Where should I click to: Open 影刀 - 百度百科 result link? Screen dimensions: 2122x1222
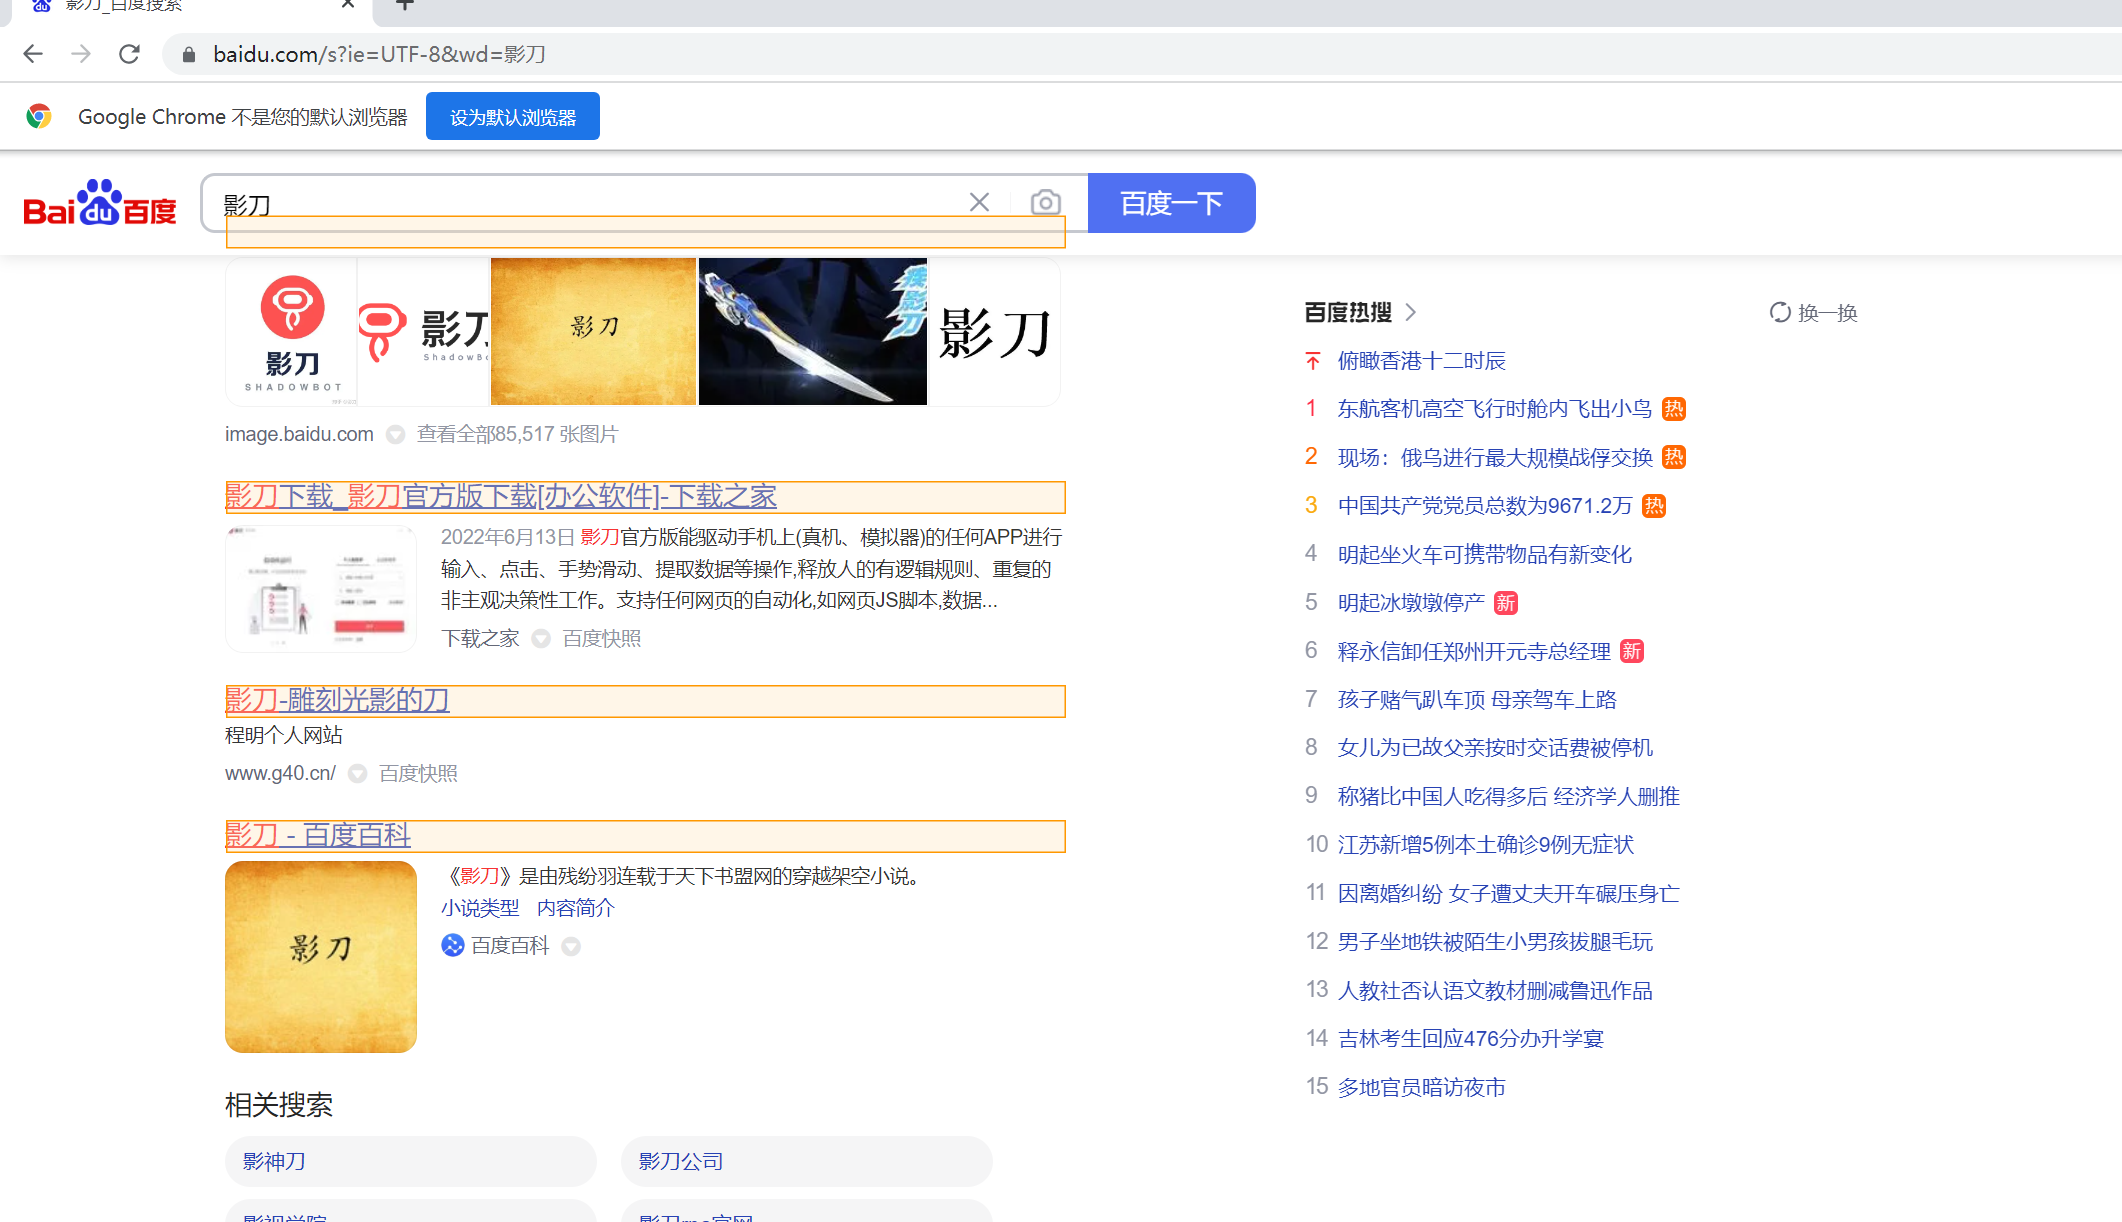coord(318,835)
